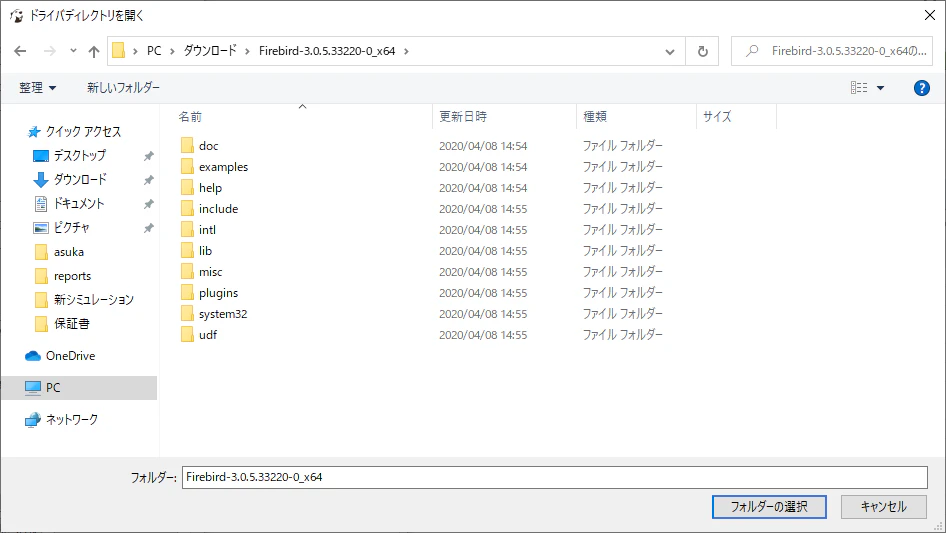Click ダウンロード in the address breadcrumb
The image size is (946, 533).
(210, 51)
